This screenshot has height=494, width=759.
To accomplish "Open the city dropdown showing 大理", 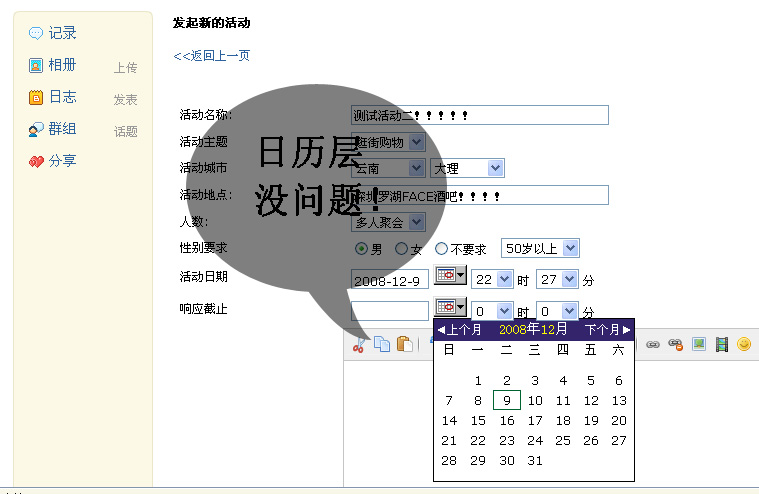I will pyautogui.click(x=467, y=168).
